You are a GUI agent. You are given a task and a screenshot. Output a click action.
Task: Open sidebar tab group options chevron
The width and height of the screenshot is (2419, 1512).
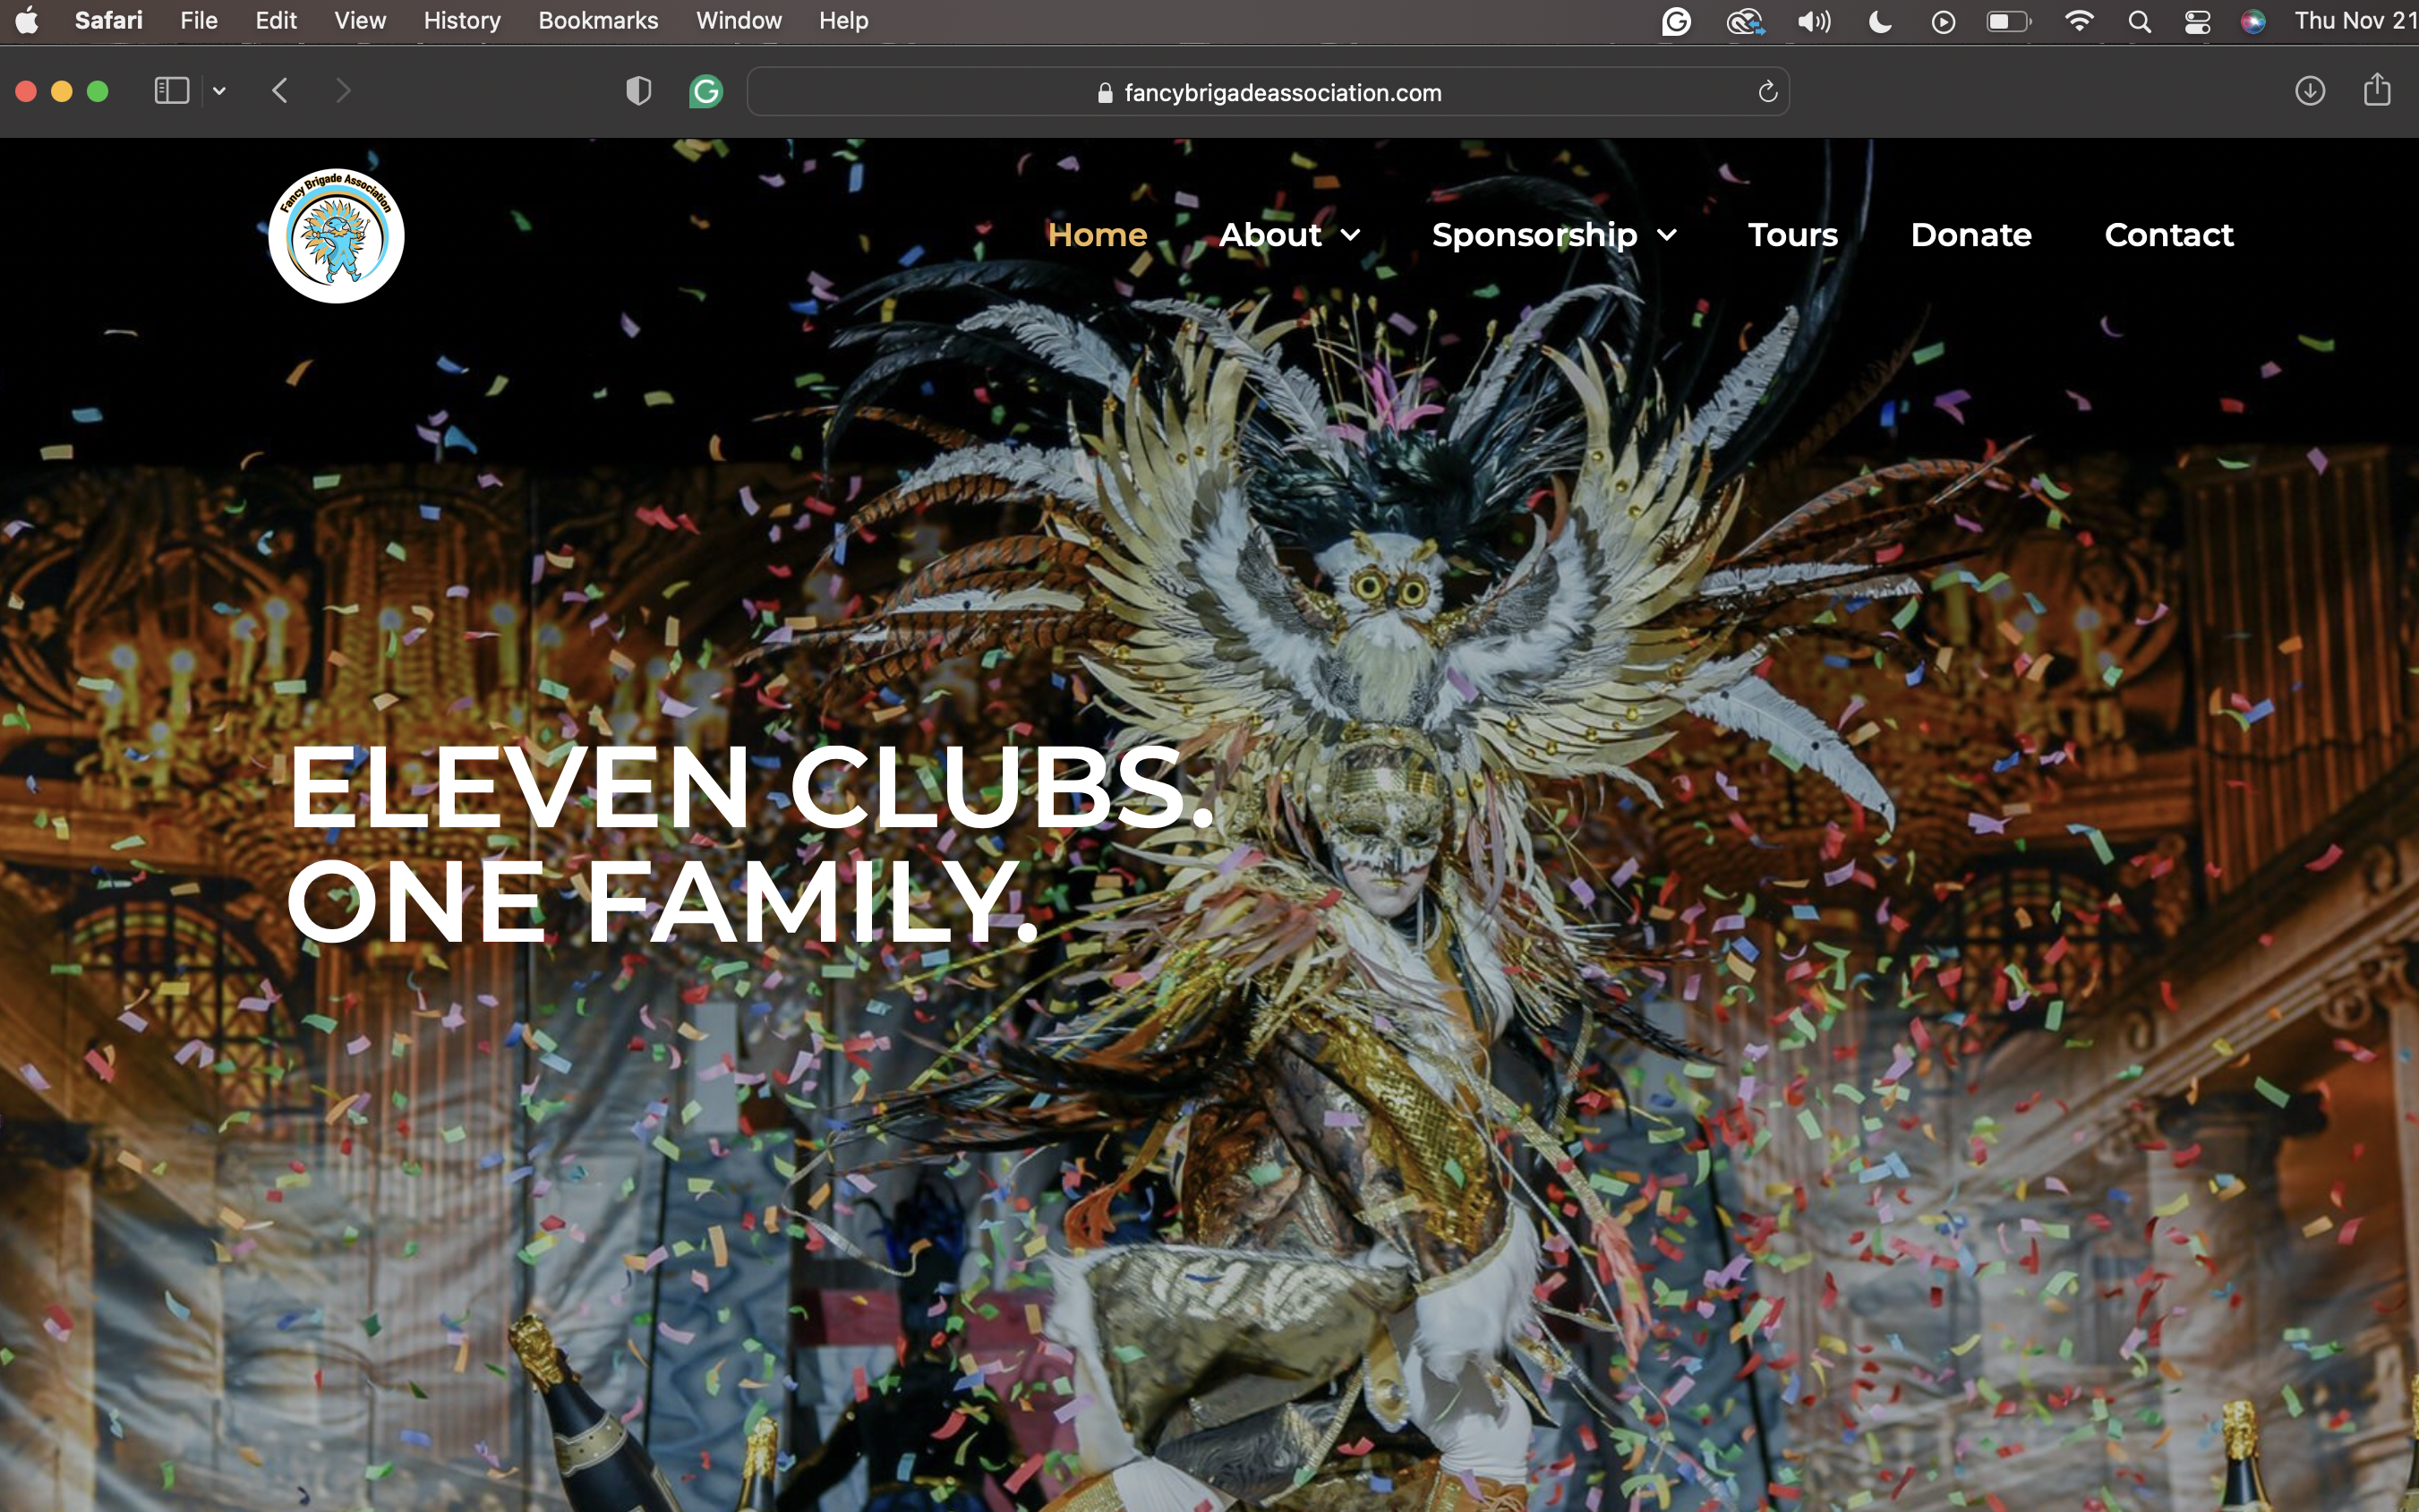click(219, 91)
